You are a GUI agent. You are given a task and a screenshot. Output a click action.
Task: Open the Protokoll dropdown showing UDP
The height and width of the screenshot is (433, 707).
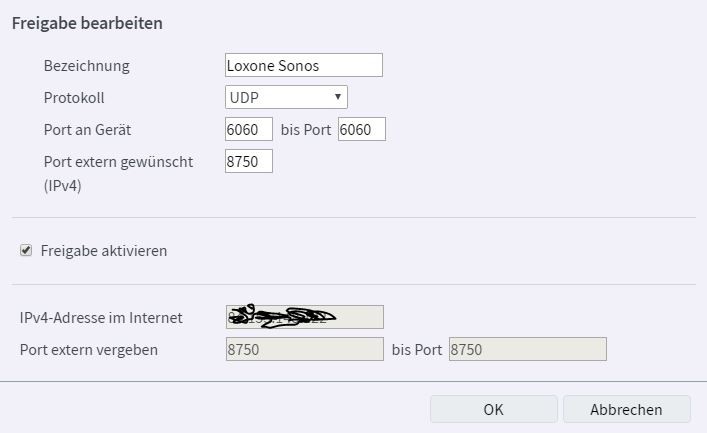[x=286, y=97]
